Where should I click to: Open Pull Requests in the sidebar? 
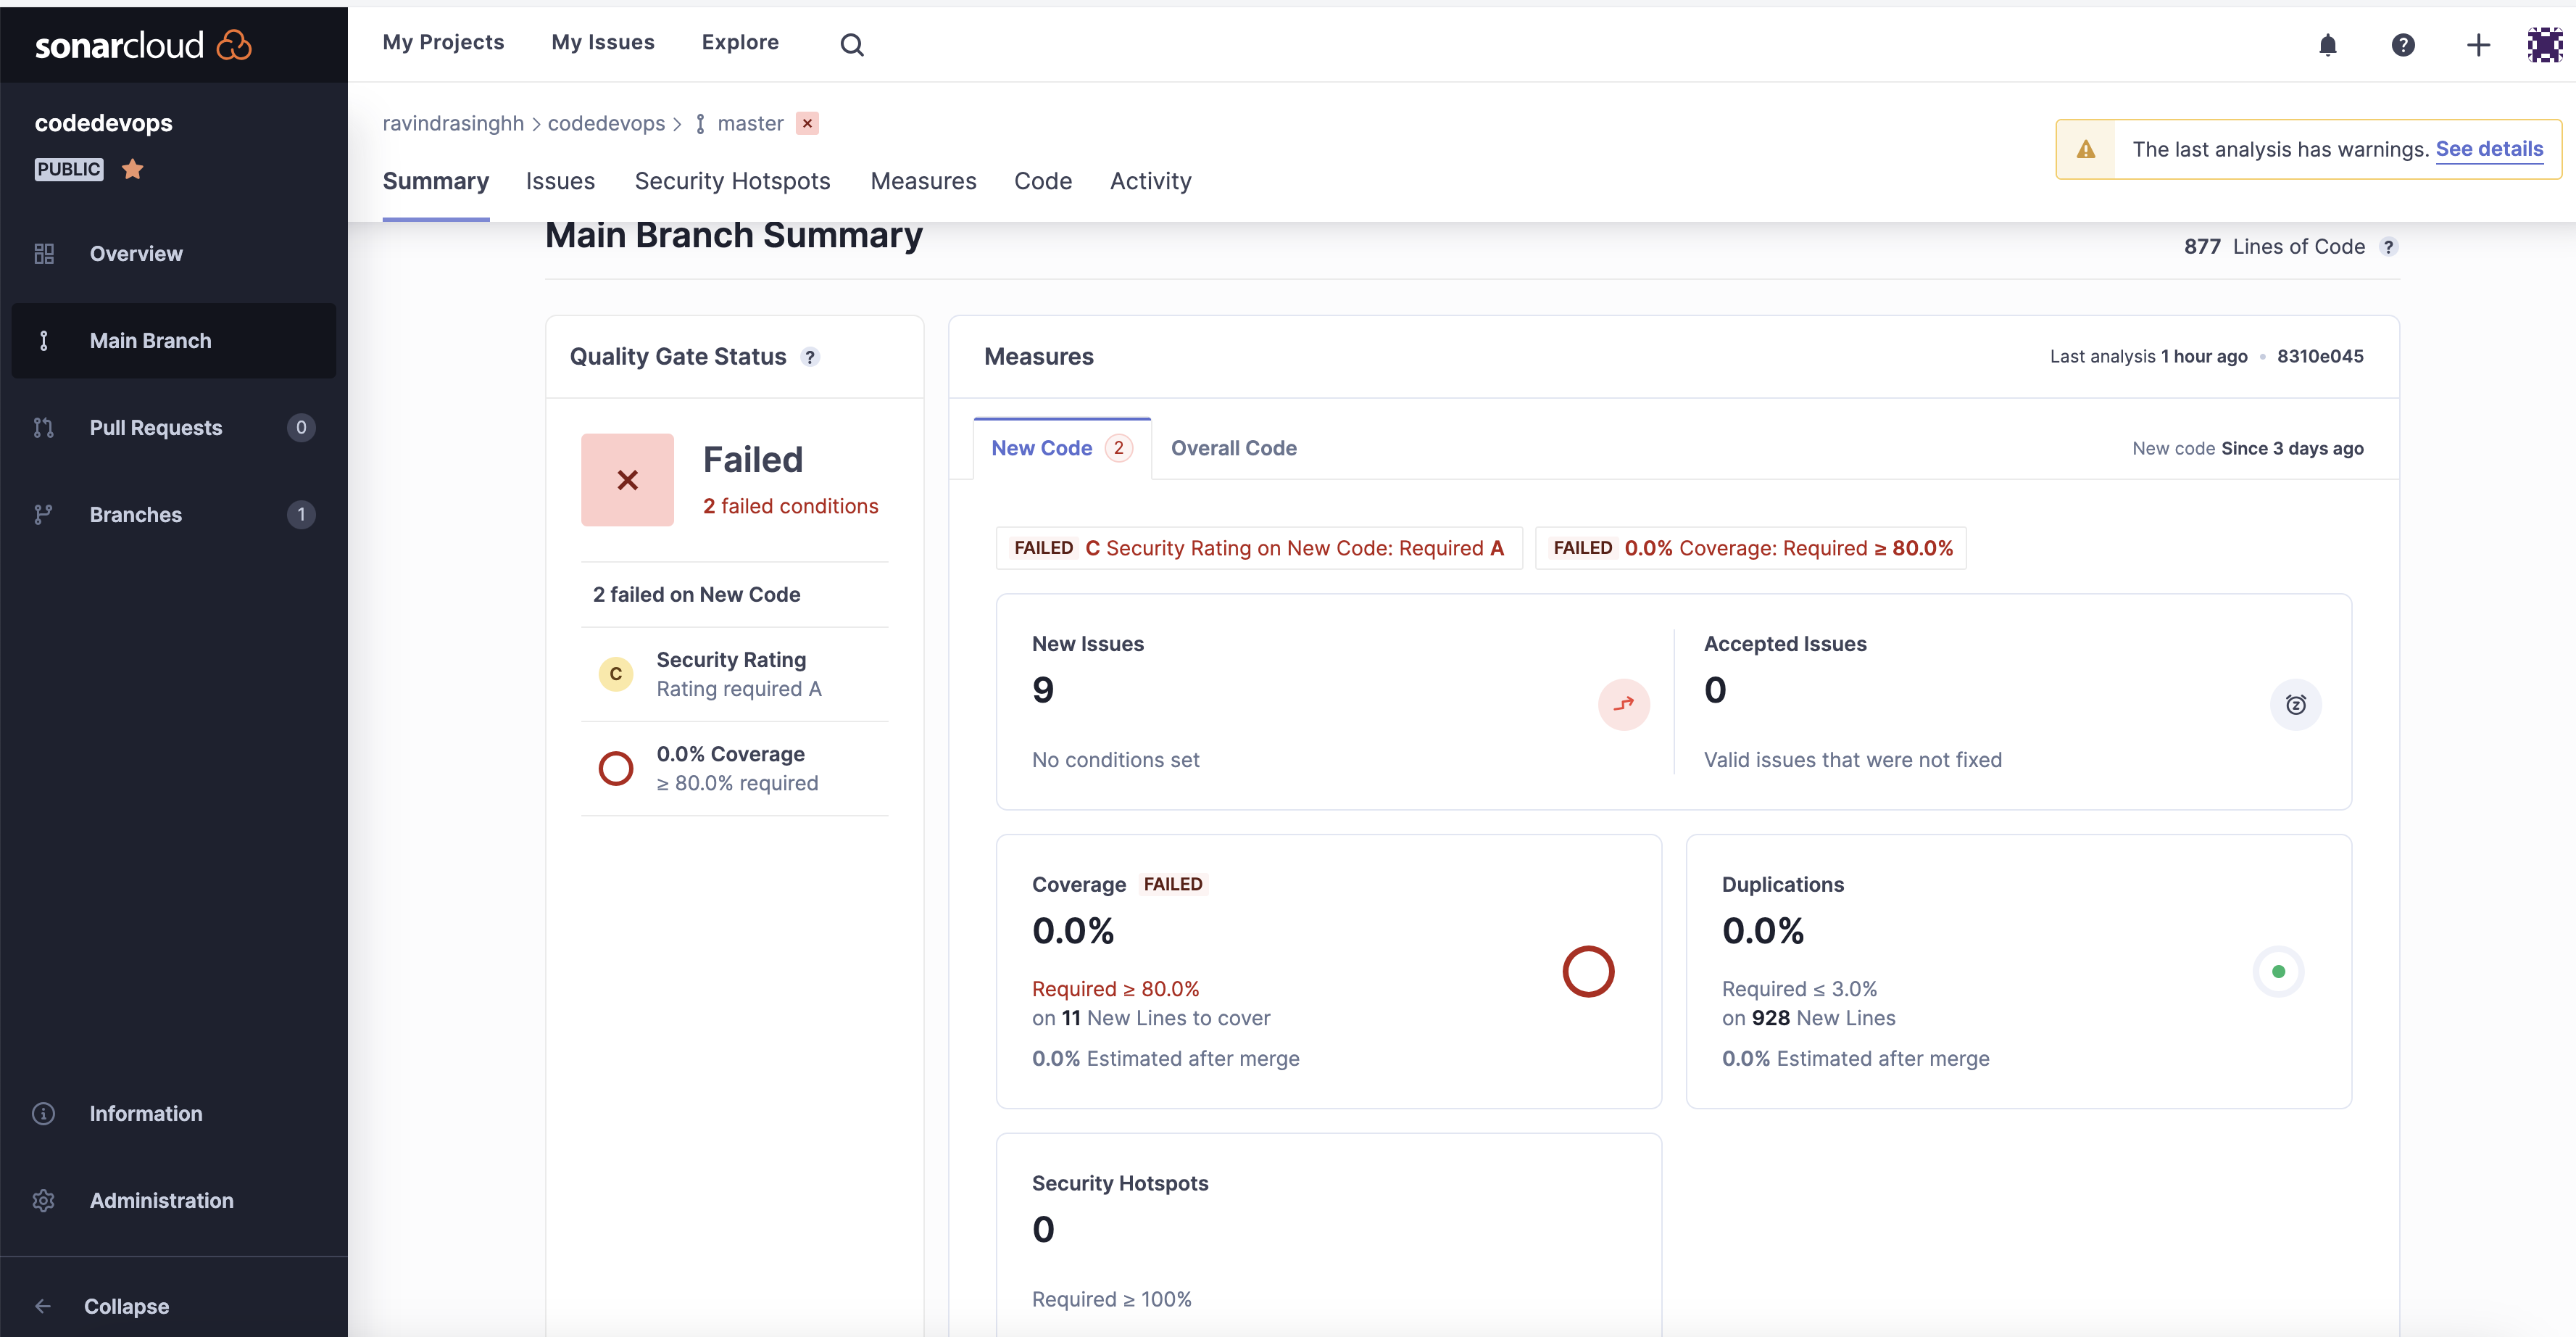coord(155,427)
